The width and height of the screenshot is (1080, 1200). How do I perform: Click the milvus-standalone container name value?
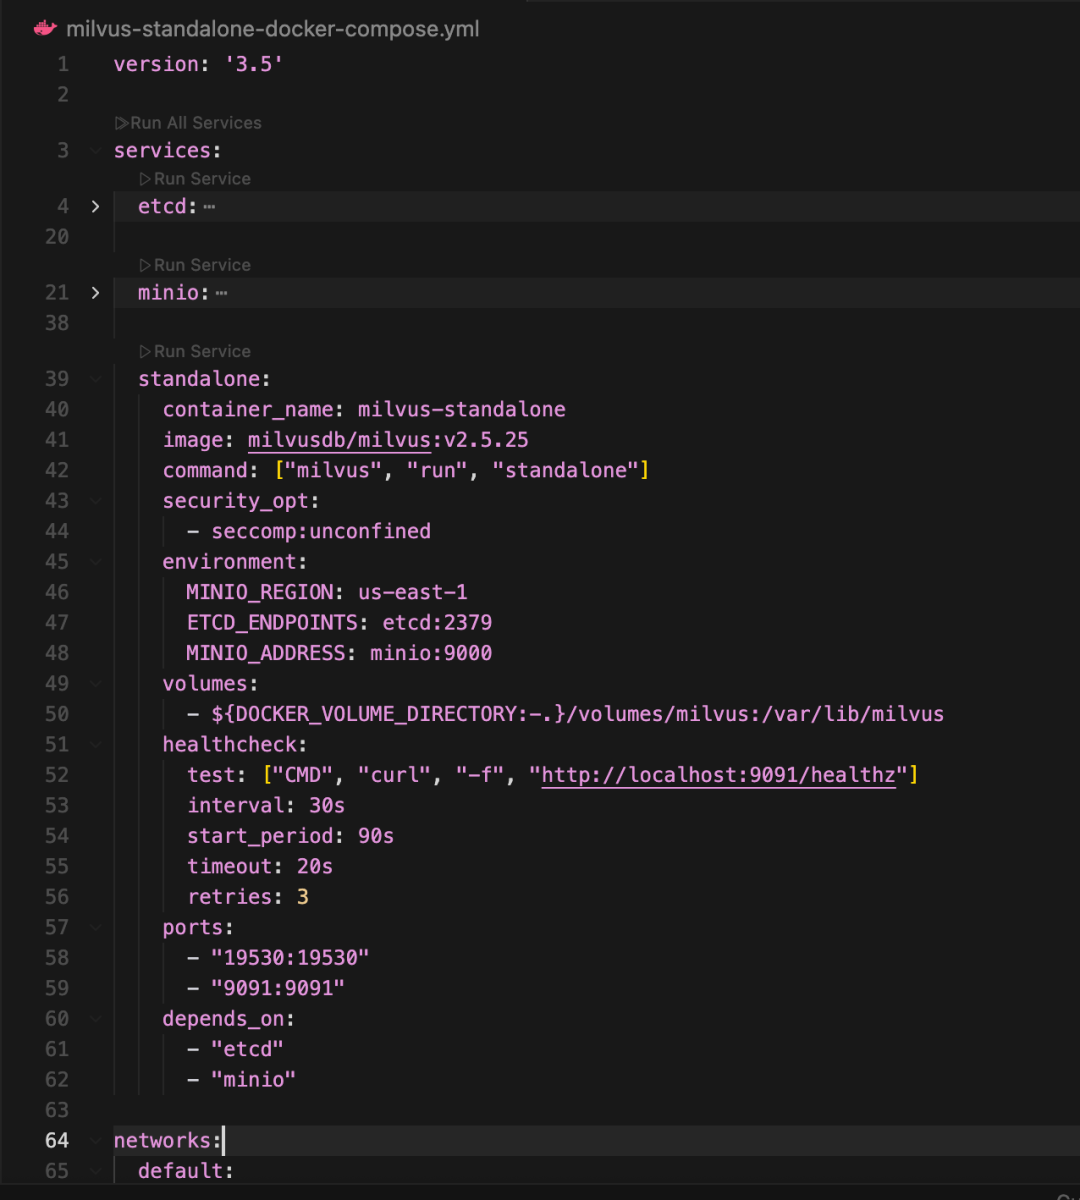tap(462, 409)
